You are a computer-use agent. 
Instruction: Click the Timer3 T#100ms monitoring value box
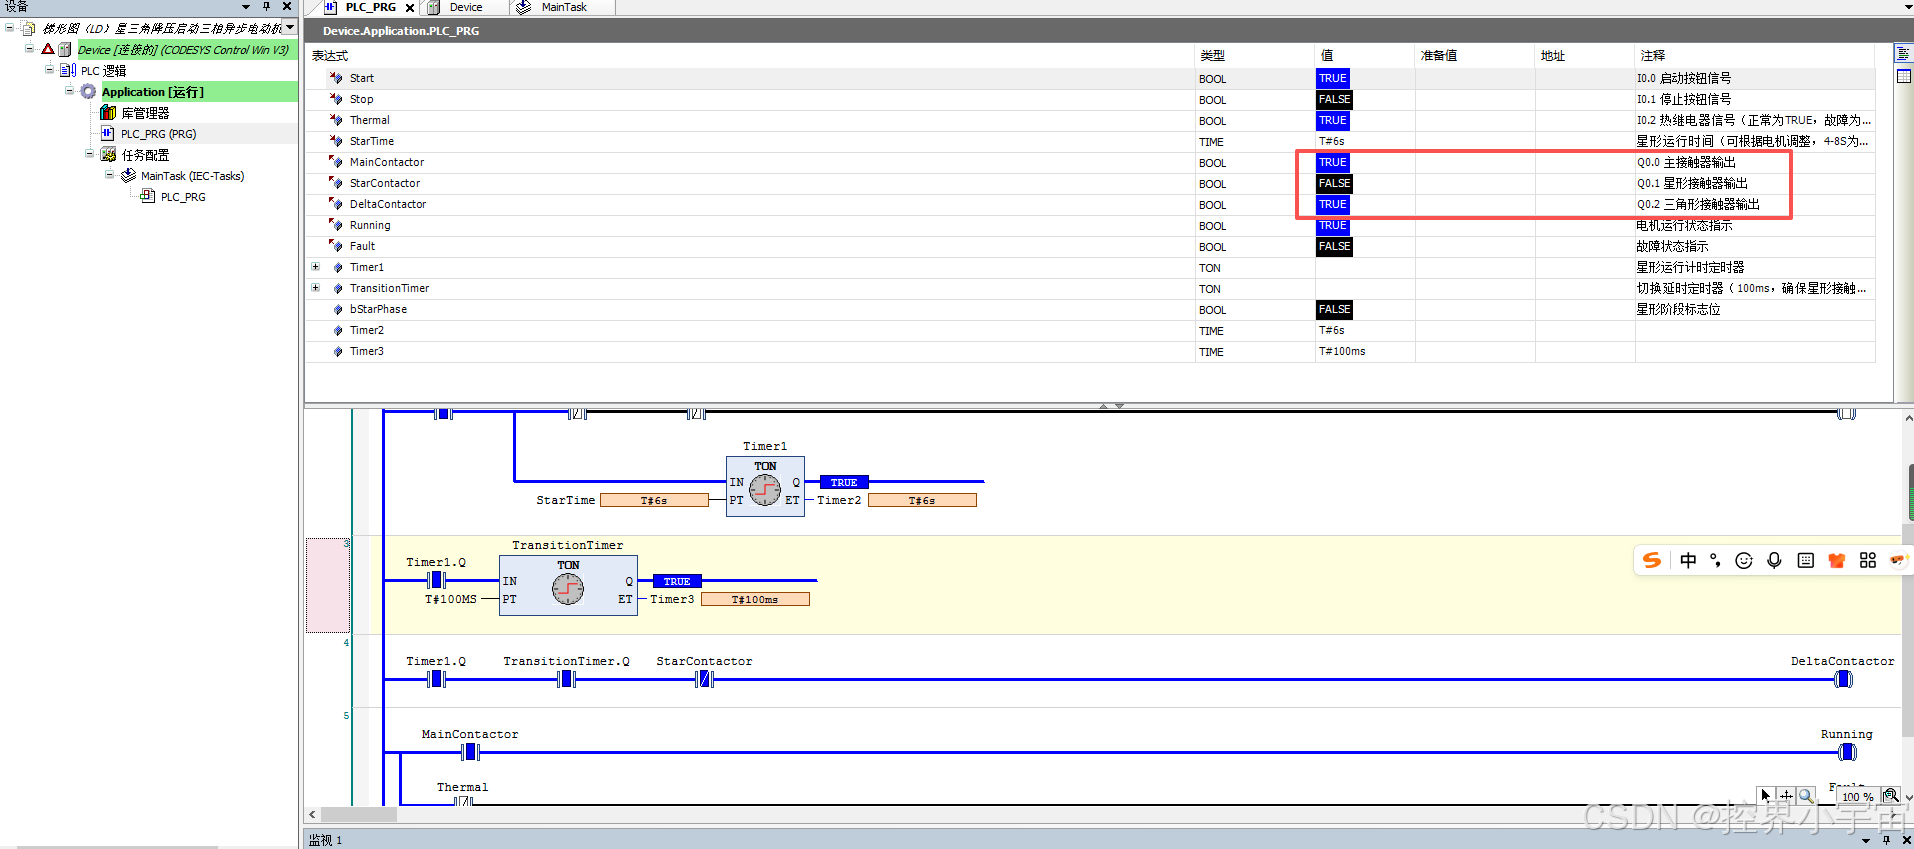(755, 599)
